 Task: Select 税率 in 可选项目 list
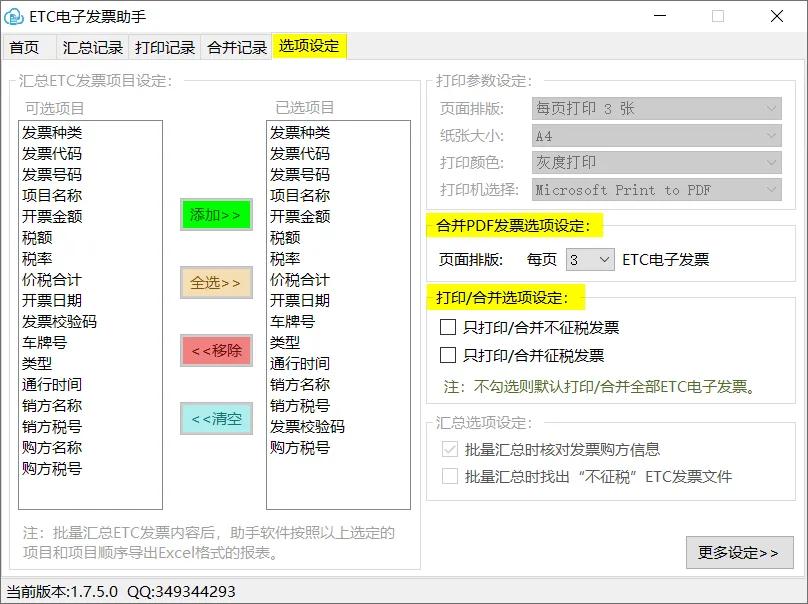tap(37, 259)
